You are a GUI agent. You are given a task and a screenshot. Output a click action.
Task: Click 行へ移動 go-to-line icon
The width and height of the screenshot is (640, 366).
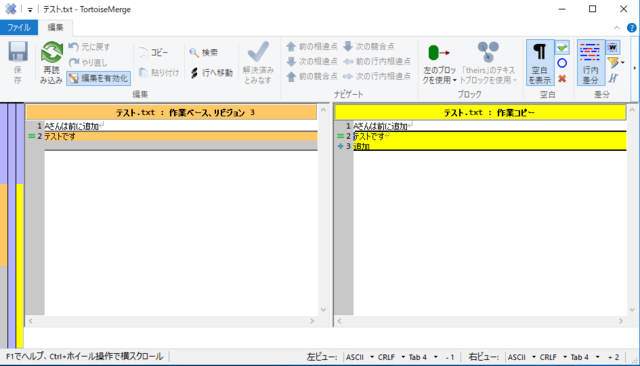pyautogui.click(x=211, y=73)
